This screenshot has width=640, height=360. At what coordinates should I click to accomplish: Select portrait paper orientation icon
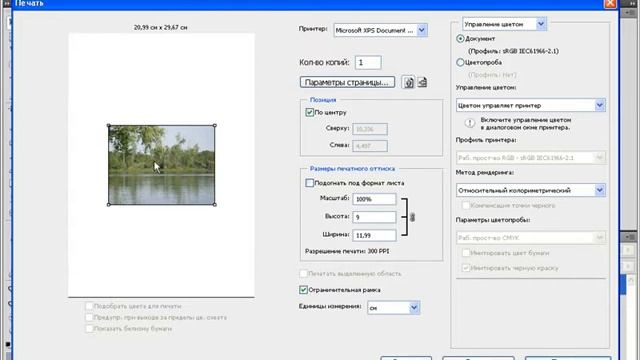pos(409,82)
